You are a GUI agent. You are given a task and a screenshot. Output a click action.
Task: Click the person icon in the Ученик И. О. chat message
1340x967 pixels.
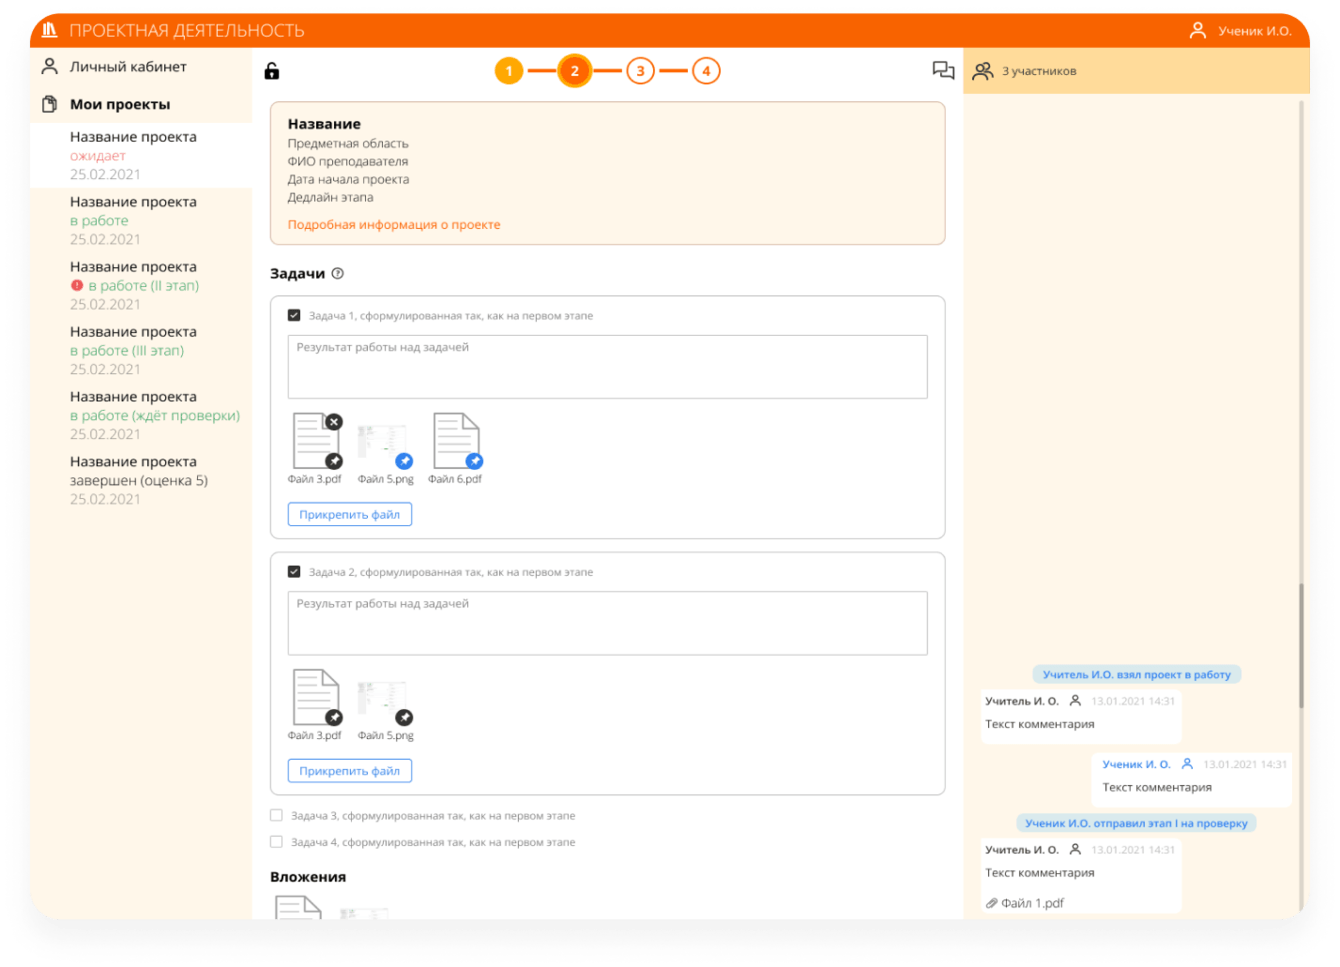(x=1187, y=764)
